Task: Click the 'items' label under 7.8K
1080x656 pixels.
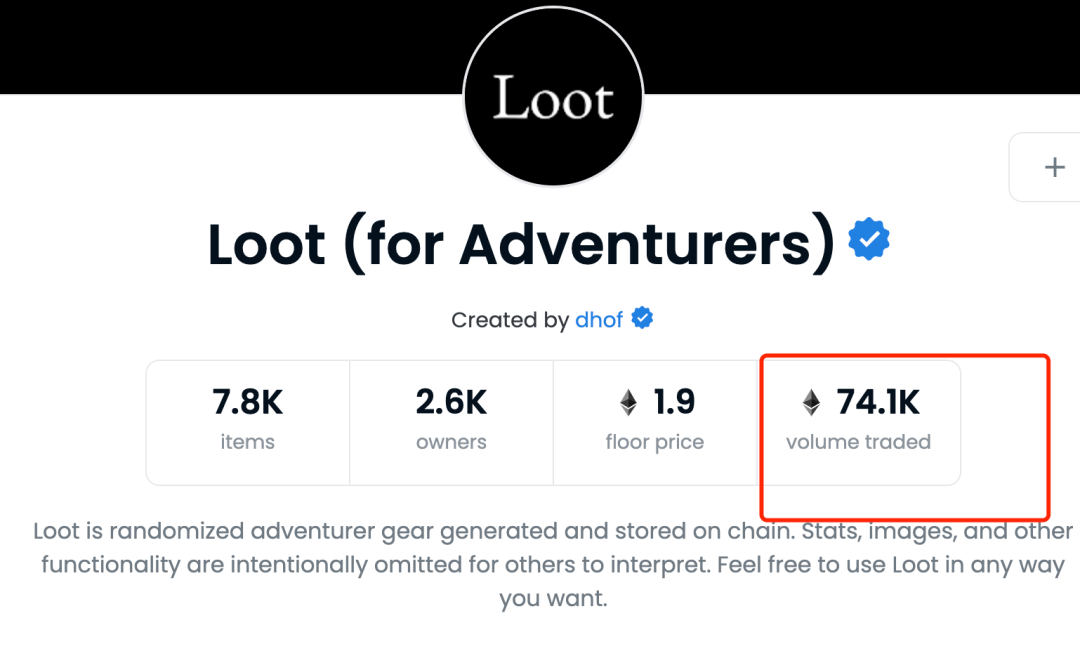Action: point(247,442)
